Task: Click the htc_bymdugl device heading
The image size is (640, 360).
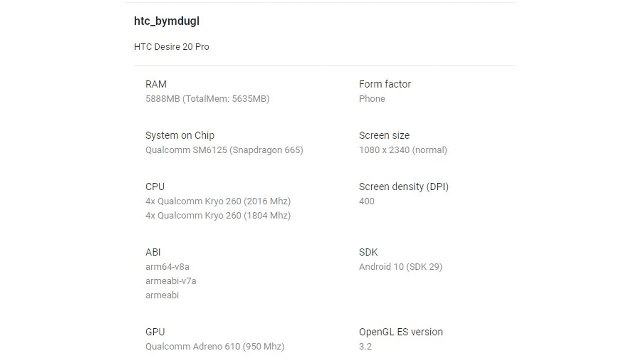Action: pyautogui.click(x=167, y=21)
